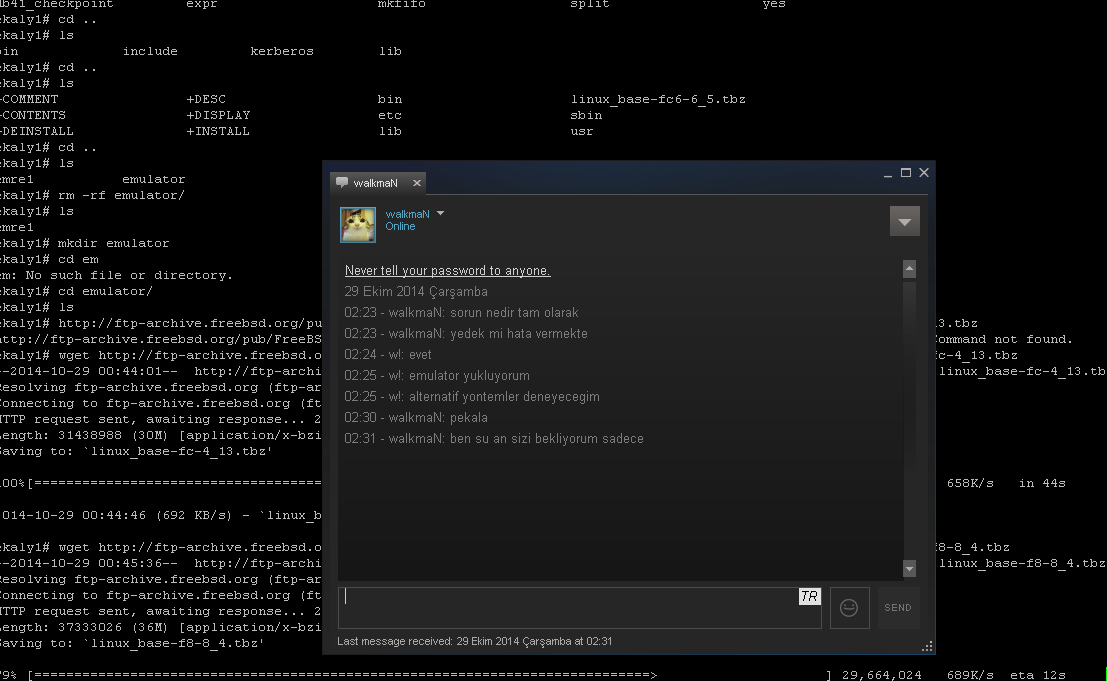Click 'linux_base-fc6-6_5.tbz' in terminal listing
Viewport: 1107px width, 681px height.
coord(658,100)
